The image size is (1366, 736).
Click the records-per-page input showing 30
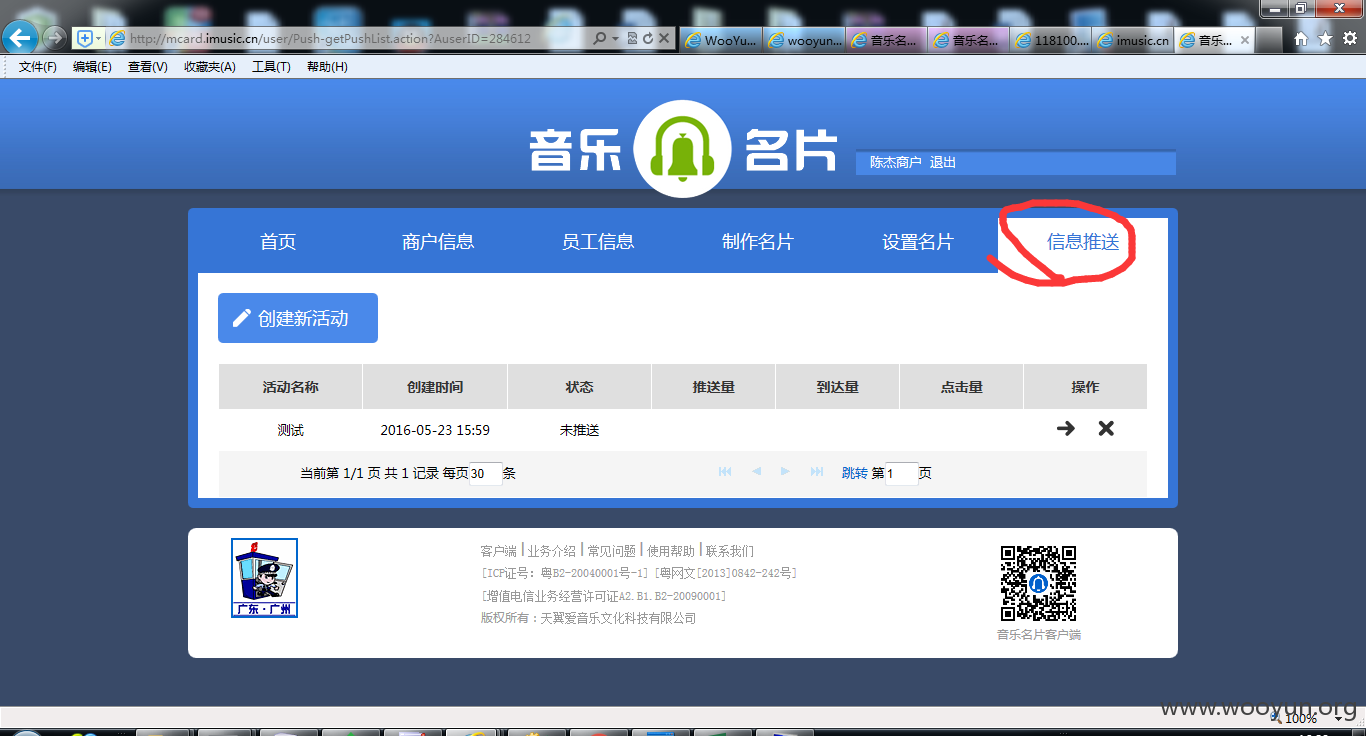click(486, 473)
